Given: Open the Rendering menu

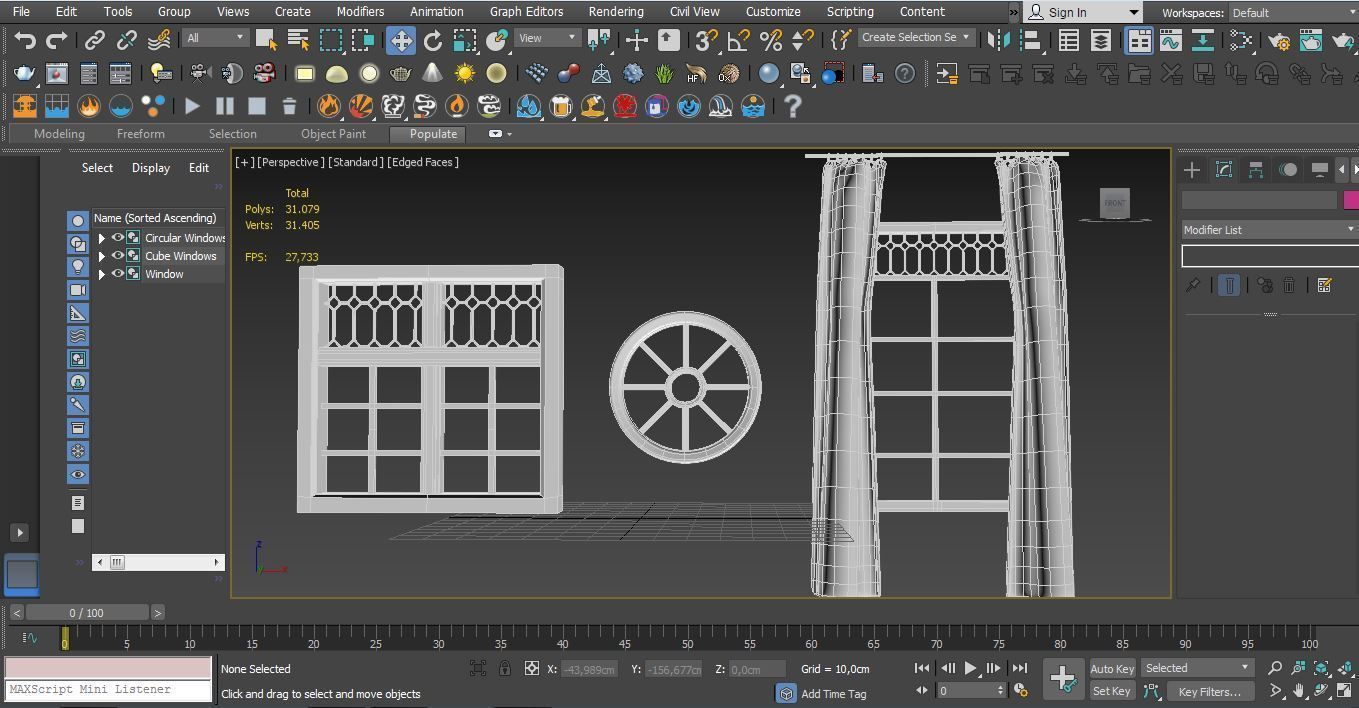Looking at the screenshot, I should [x=616, y=12].
